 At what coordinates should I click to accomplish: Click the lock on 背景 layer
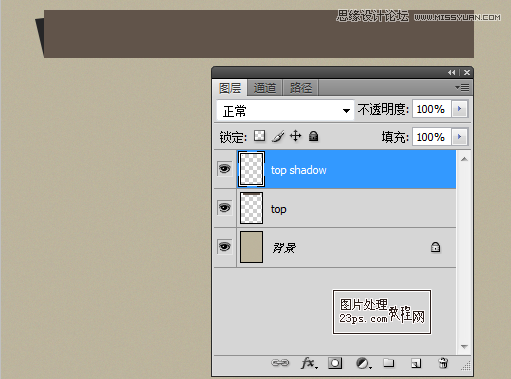(x=435, y=247)
